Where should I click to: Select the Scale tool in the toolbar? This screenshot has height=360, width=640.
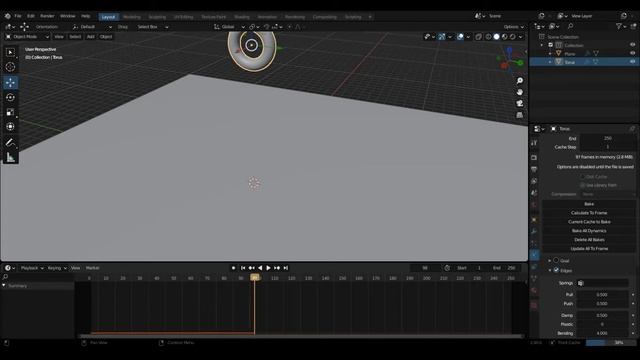[10, 112]
